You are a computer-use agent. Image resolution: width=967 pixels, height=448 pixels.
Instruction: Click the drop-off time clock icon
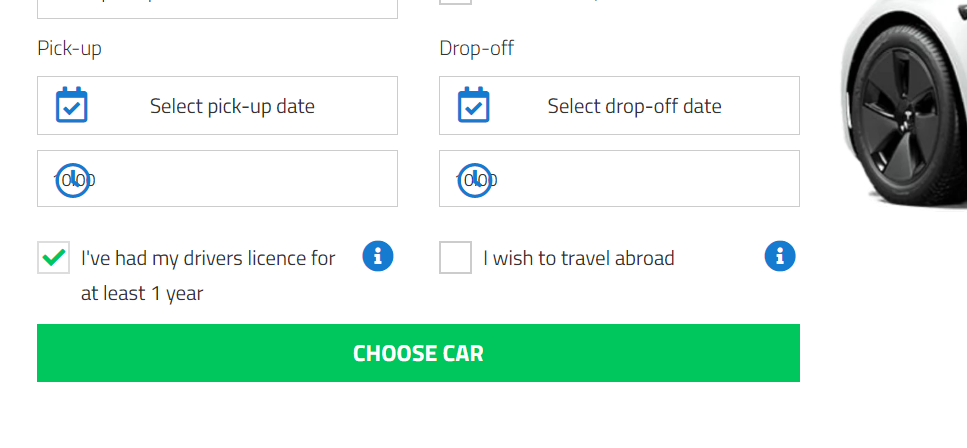tap(475, 180)
